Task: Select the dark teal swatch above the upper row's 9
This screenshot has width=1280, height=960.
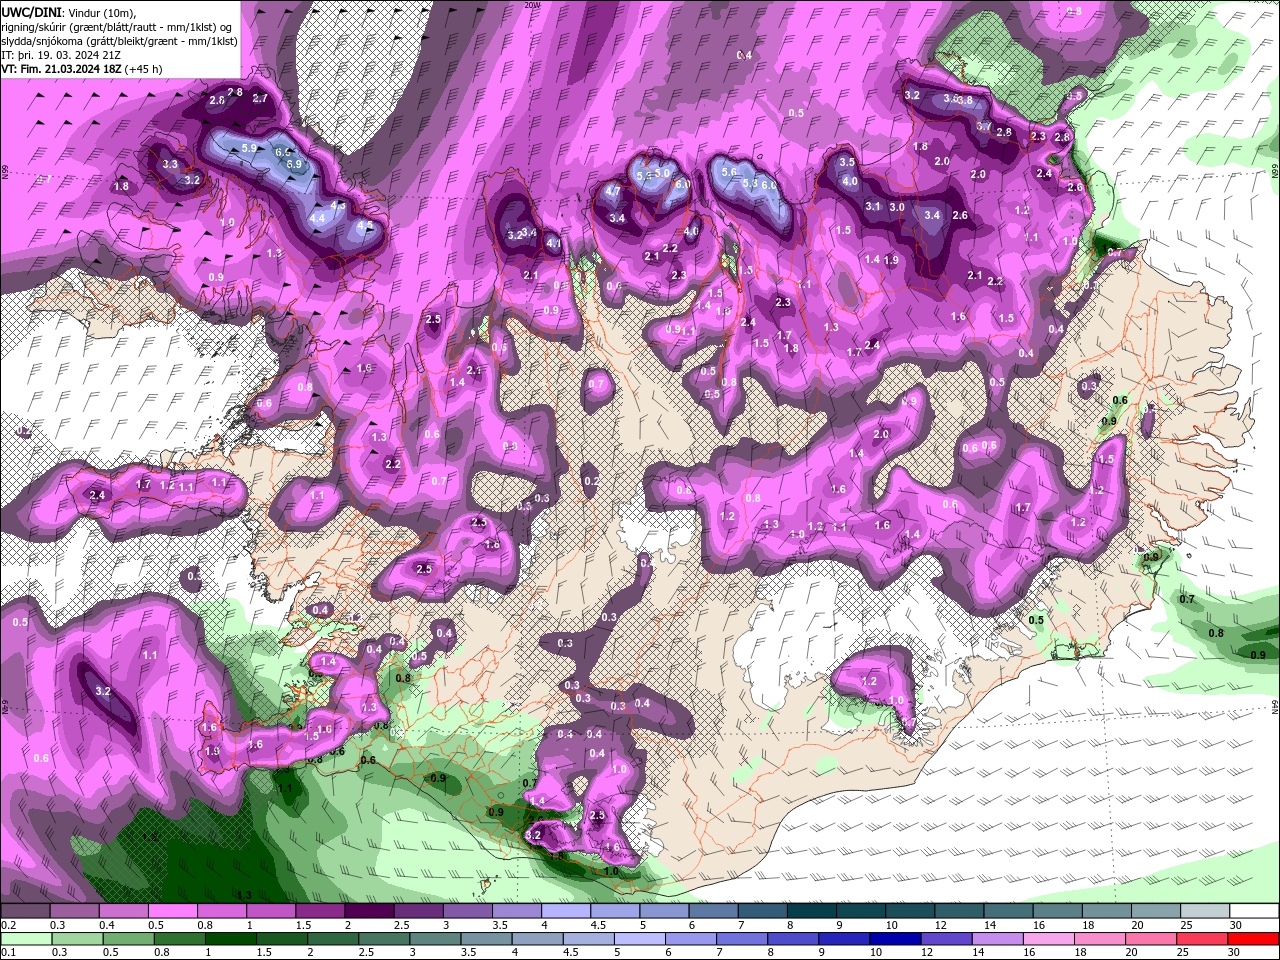Action: (x=861, y=910)
